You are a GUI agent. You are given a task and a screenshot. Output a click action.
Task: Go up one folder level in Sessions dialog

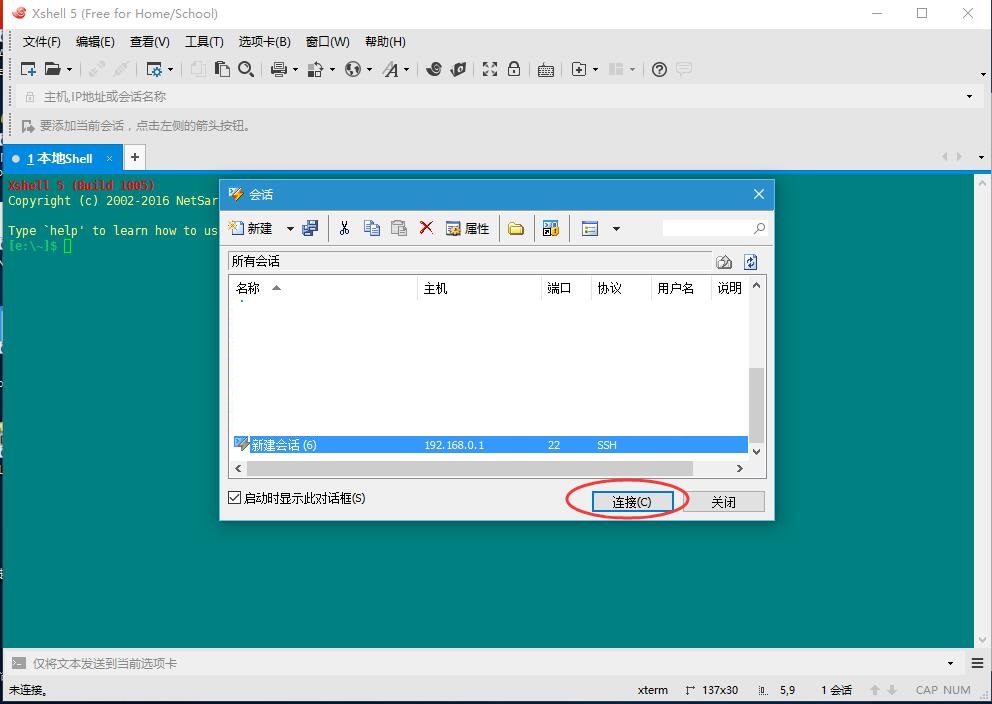(x=724, y=262)
